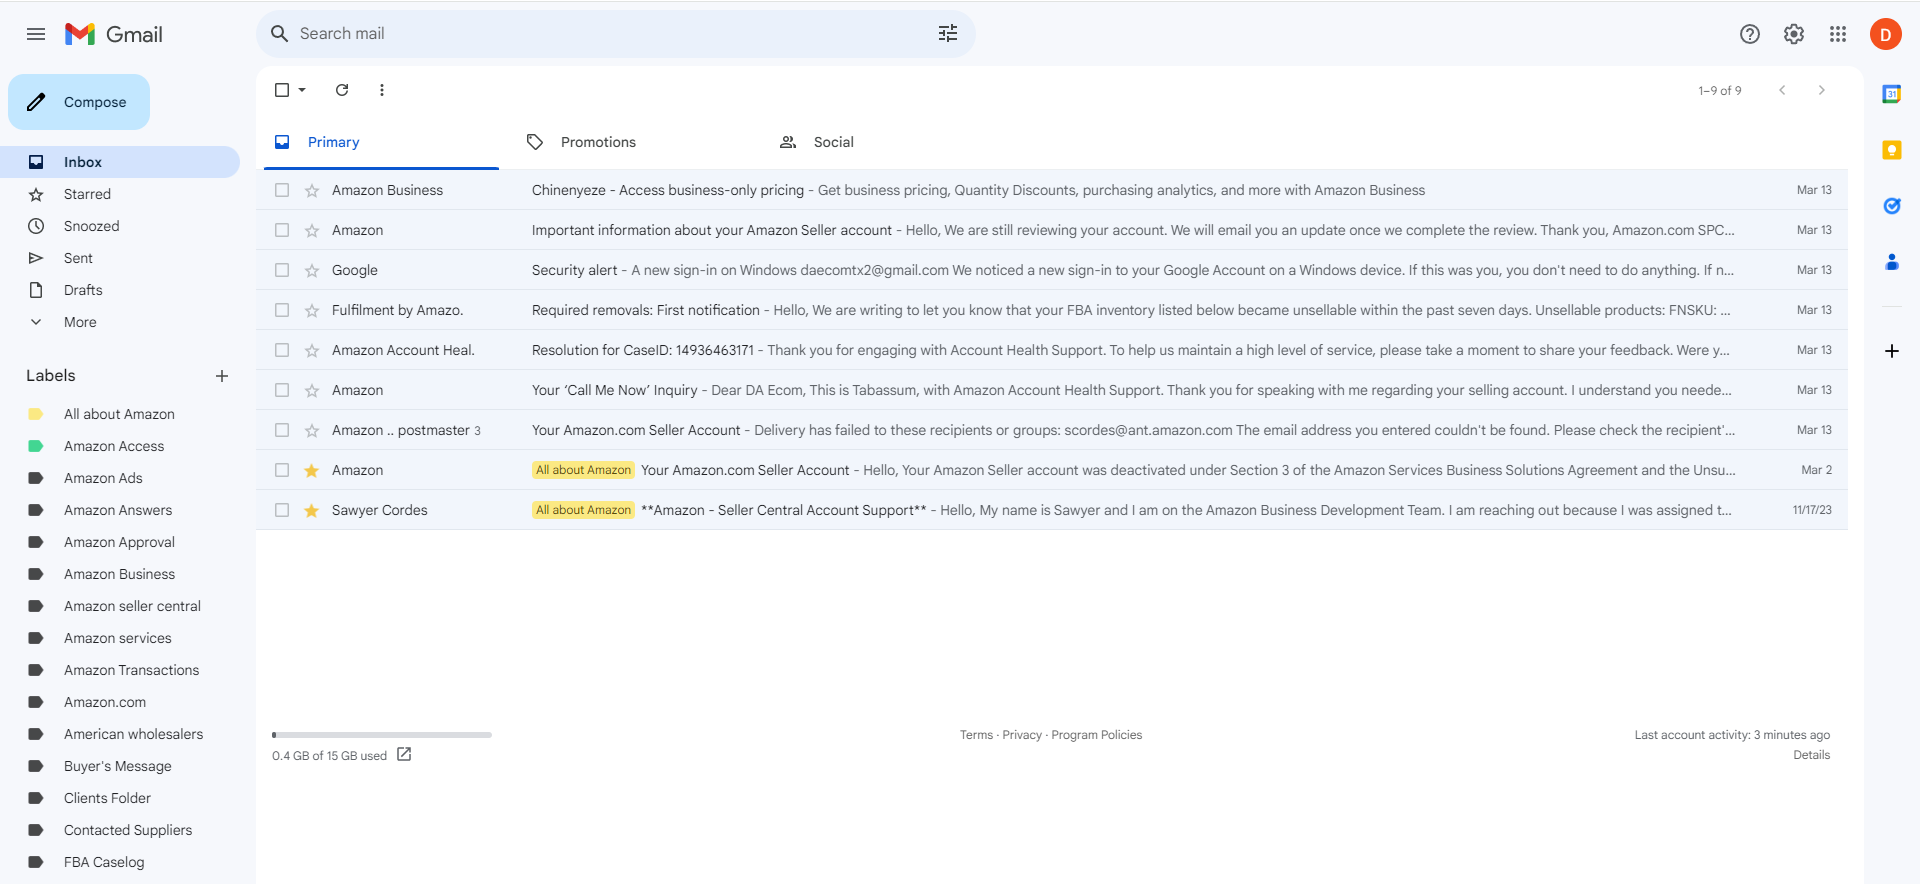Open the Resolution for CaseID email
The height and width of the screenshot is (884, 1920).
[x=1052, y=350]
